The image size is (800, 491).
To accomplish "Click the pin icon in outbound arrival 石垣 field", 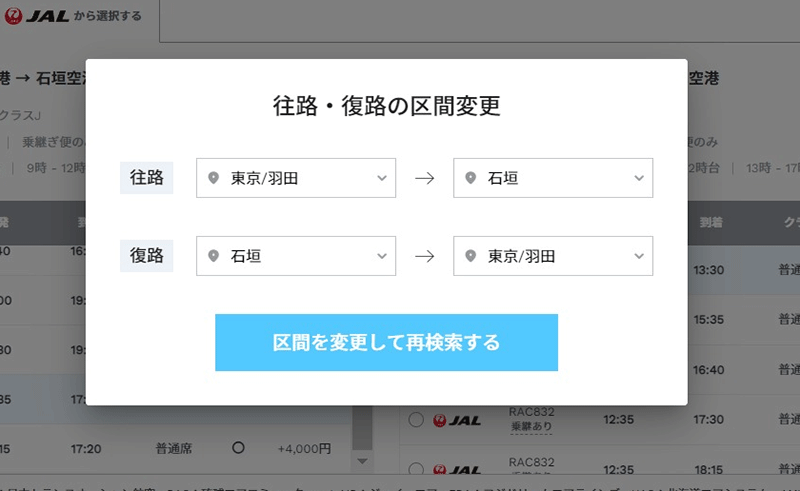I will click(x=469, y=179).
